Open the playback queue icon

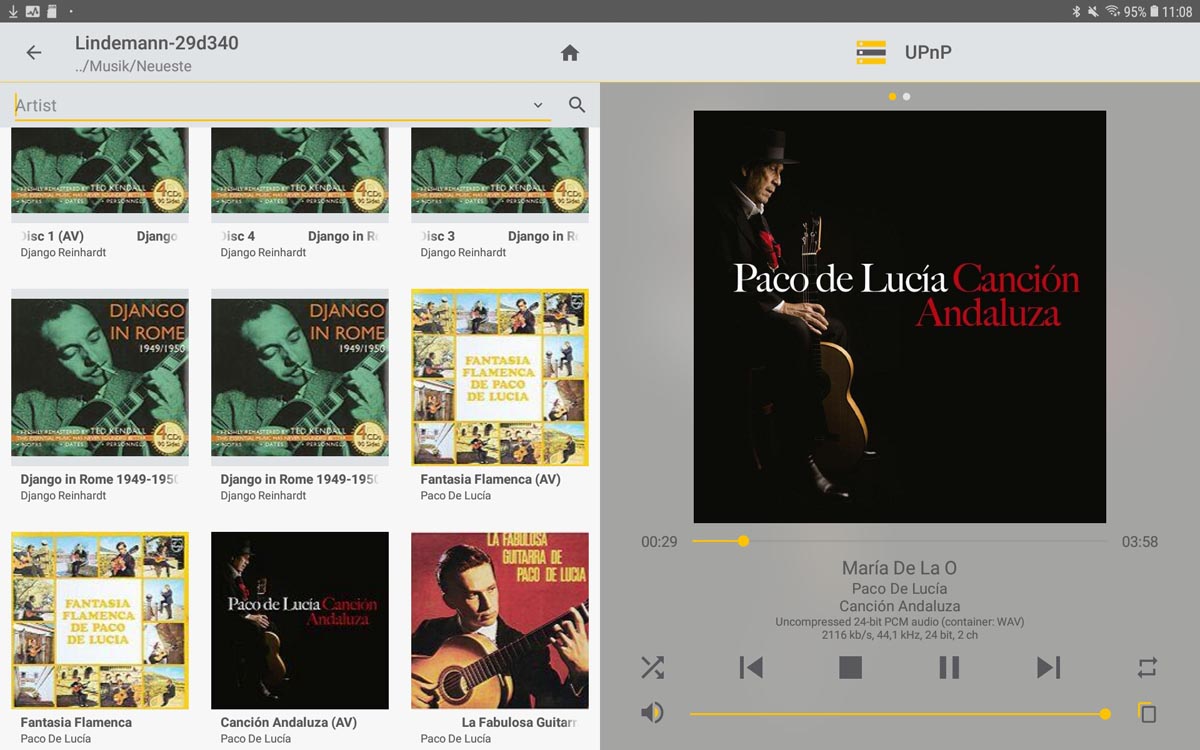pos(1147,713)
